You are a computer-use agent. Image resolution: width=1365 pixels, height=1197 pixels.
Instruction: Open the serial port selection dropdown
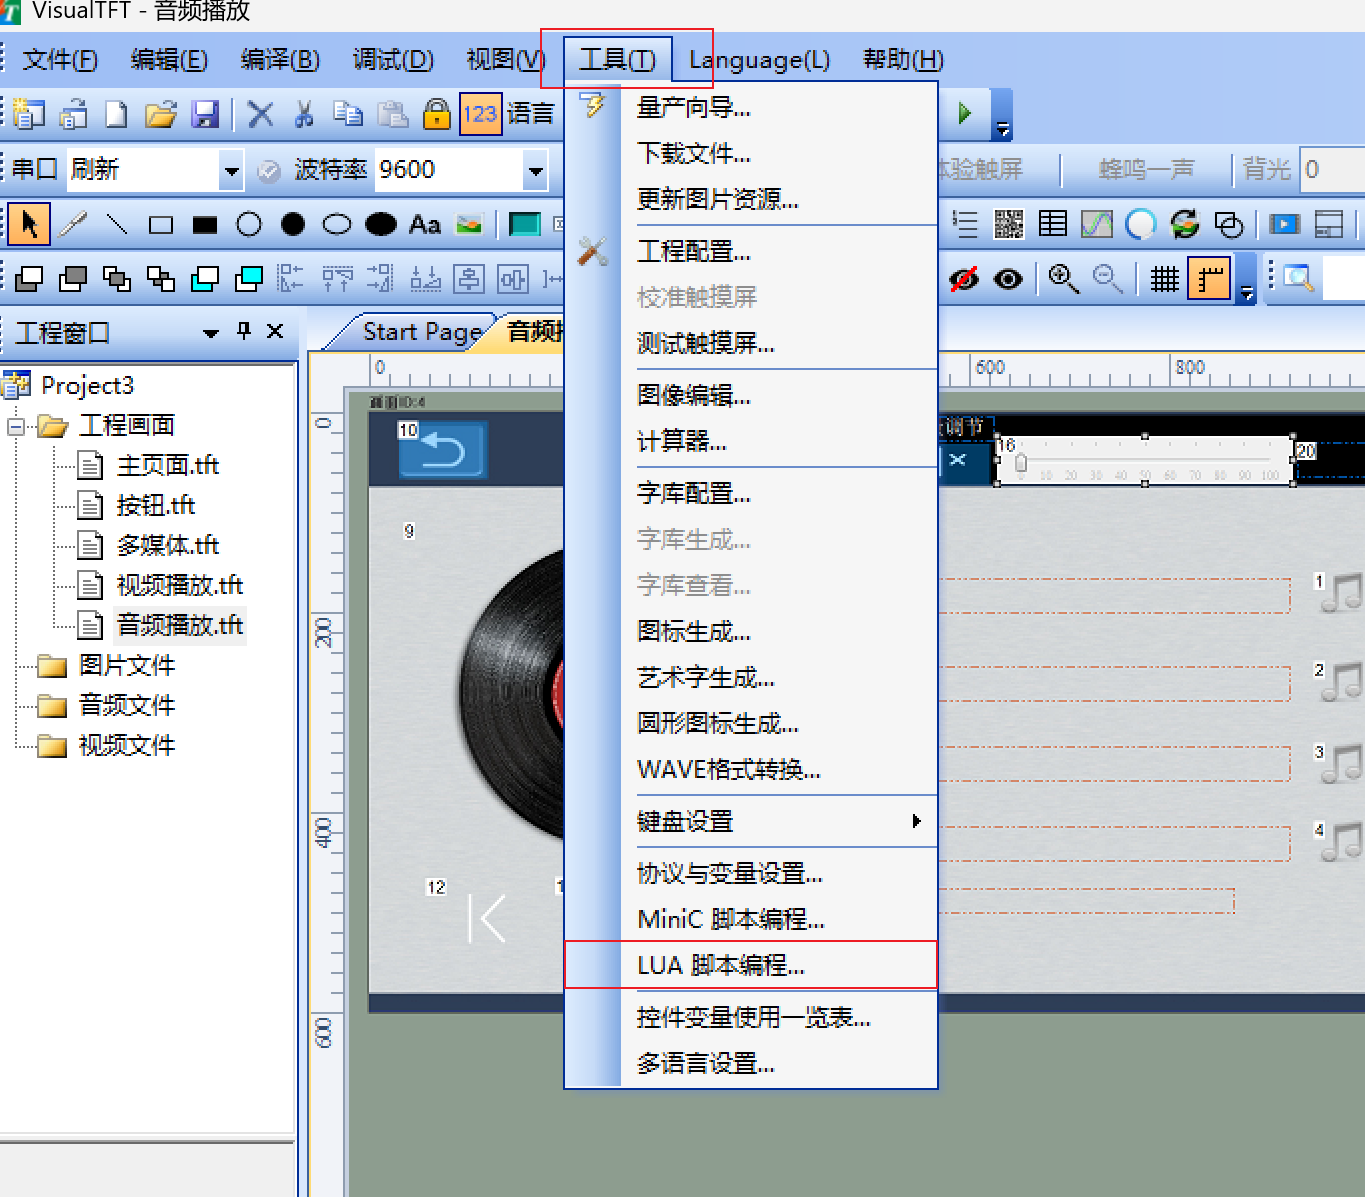point(231,170)
